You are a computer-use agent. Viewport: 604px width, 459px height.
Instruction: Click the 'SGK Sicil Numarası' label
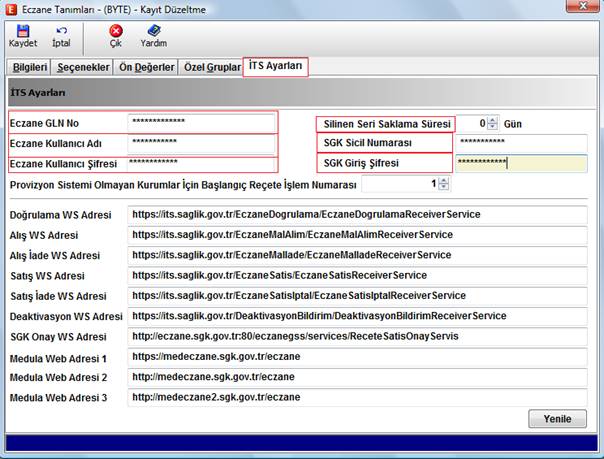click(367, 143)
